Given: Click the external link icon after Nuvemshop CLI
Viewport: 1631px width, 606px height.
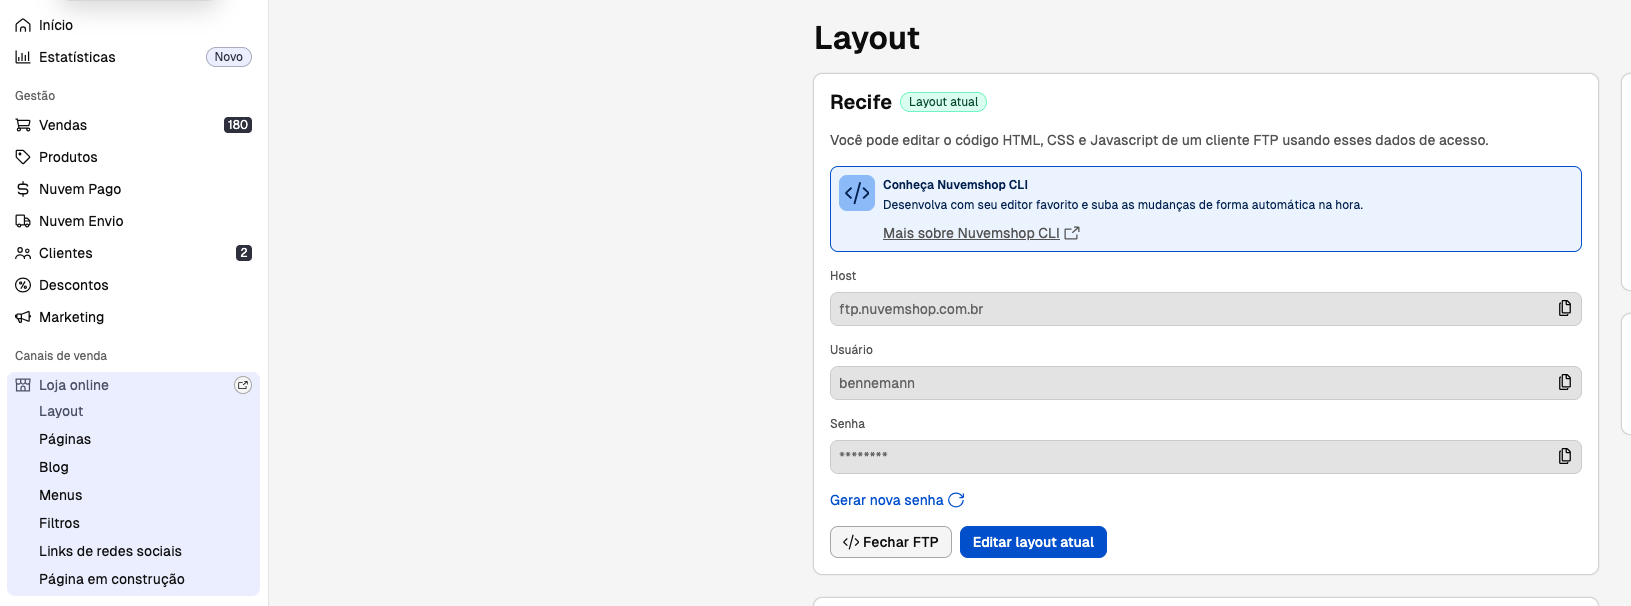Looking at the screenshot, I should [x=1072, y=233].
